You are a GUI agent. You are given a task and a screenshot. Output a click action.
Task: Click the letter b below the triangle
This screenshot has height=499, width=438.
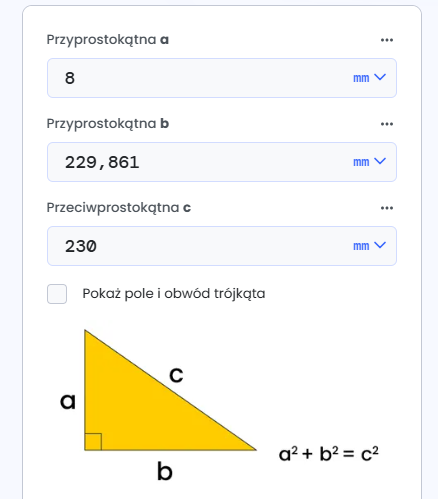pyautogui.click(x=165, y=471)
